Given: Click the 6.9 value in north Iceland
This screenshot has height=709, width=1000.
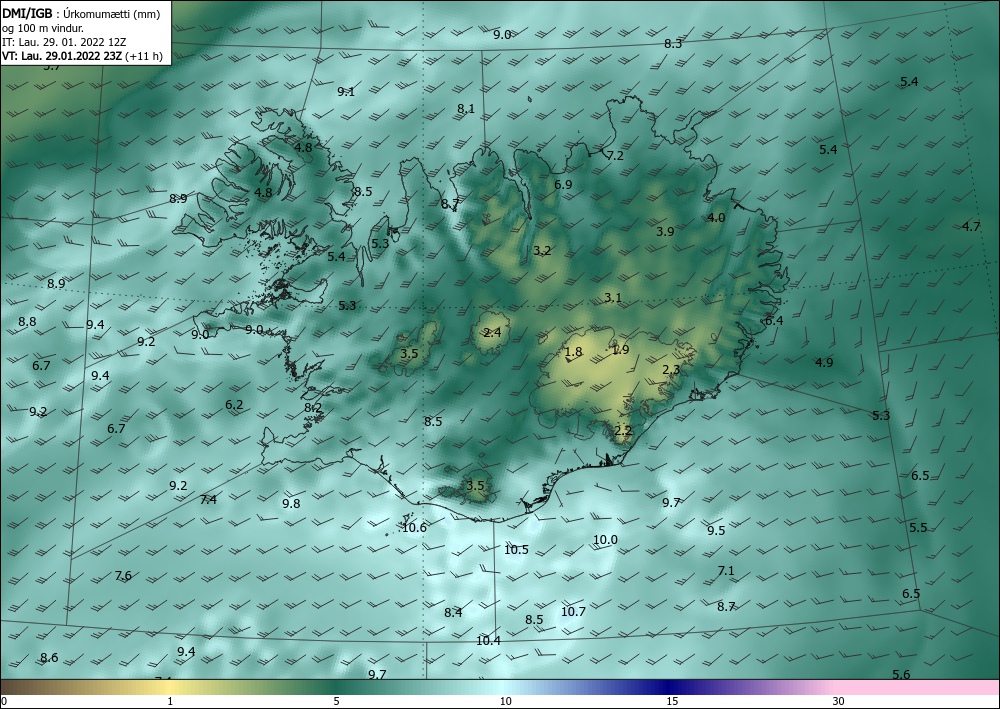Looking at the screenshot, I should [563, 185].
